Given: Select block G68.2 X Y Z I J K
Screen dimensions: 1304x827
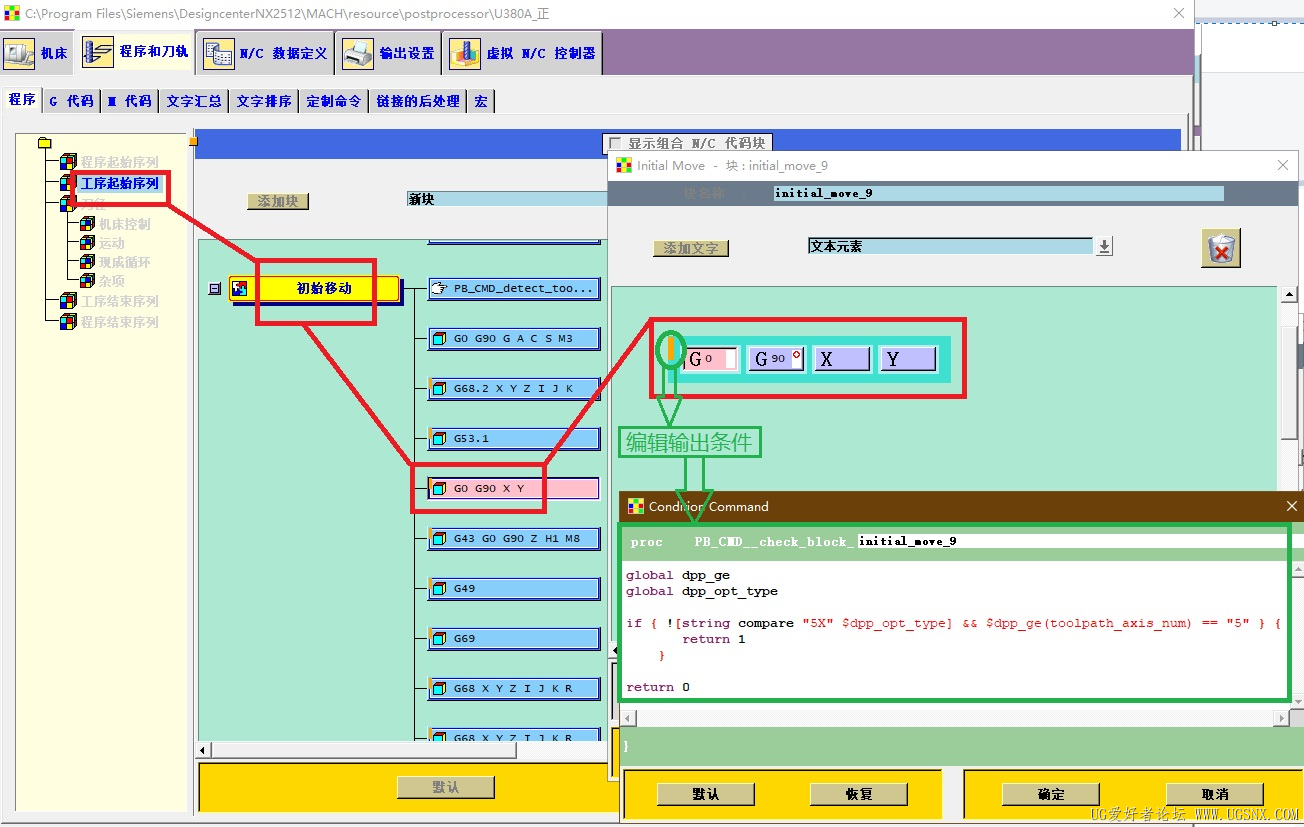Looking at the screenshot, I should tap(514, 388).
